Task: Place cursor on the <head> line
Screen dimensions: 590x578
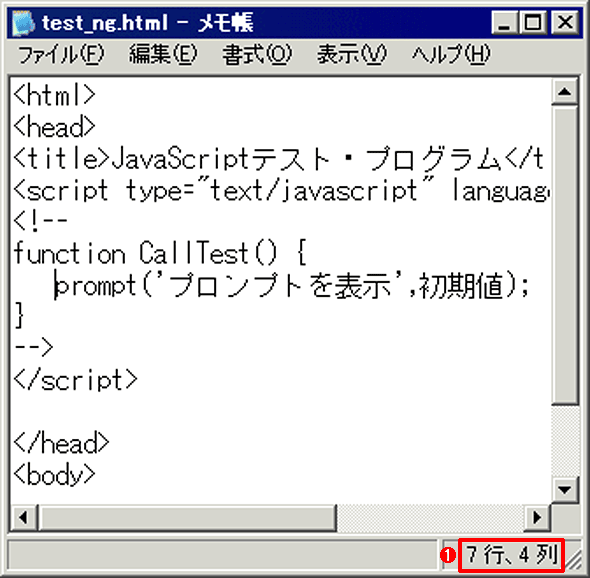Action: coord(54,127)
